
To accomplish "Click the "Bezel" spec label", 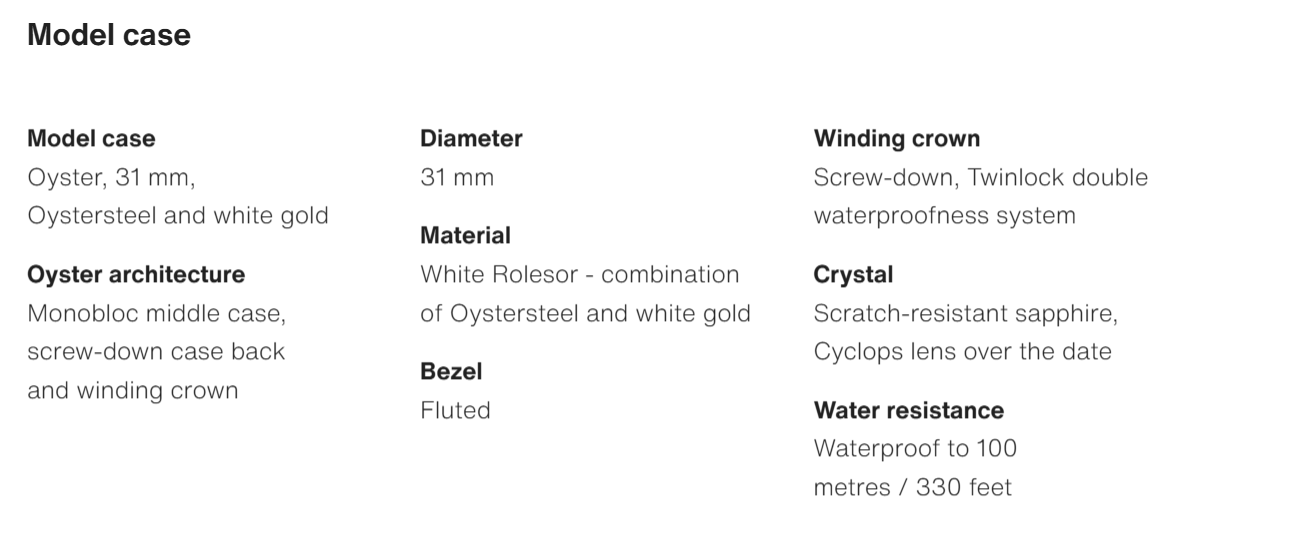I will (x=451, y=371).
